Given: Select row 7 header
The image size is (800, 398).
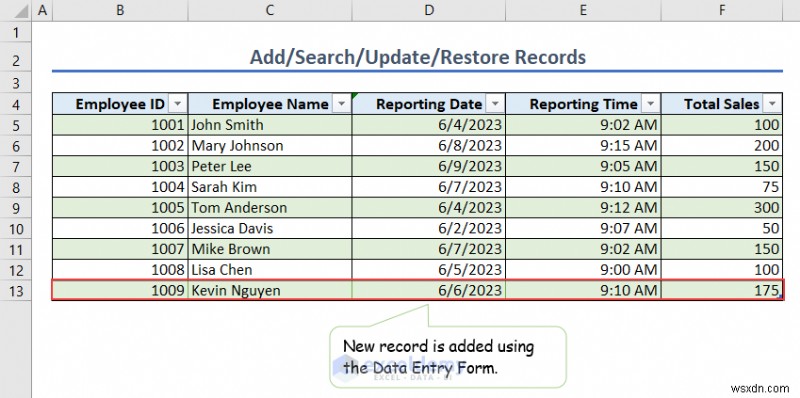Looking at the screenshot, I should pyautogui.click(x=15, y=166).
